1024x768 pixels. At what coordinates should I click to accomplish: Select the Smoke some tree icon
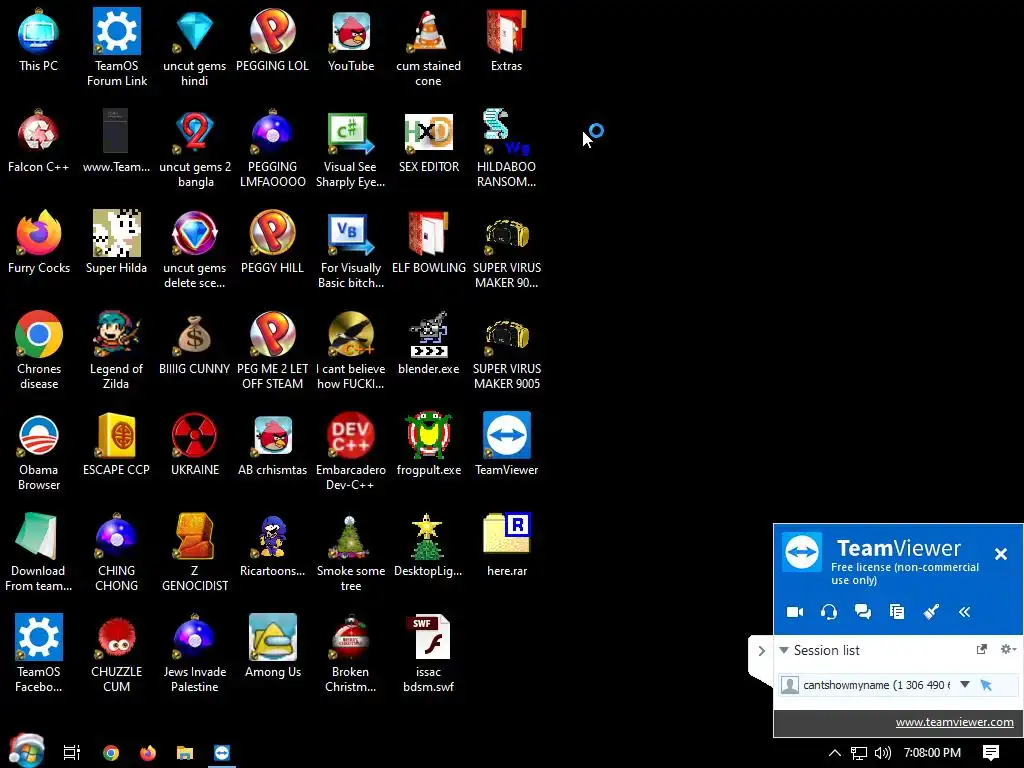(351, 552)
